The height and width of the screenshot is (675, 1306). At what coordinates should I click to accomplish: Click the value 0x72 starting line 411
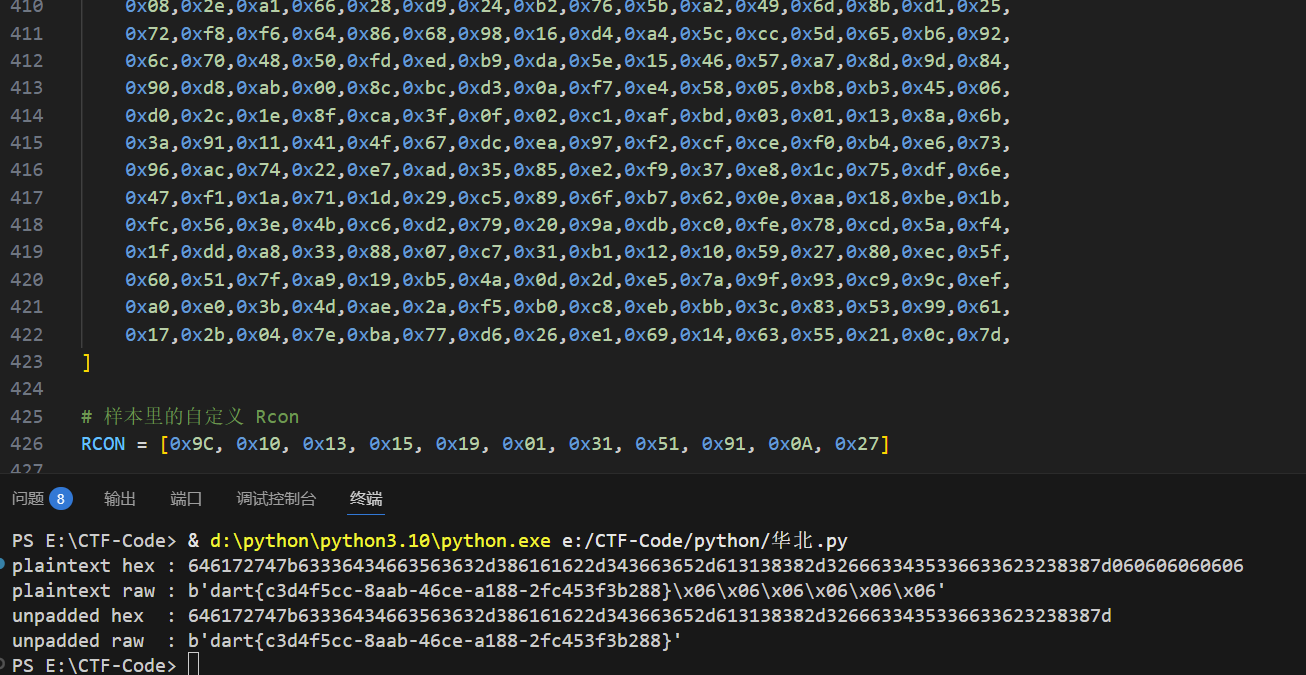coord(147,35)
